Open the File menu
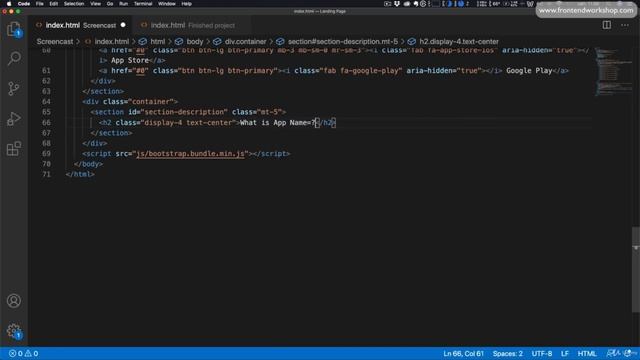 pos(40,4)
